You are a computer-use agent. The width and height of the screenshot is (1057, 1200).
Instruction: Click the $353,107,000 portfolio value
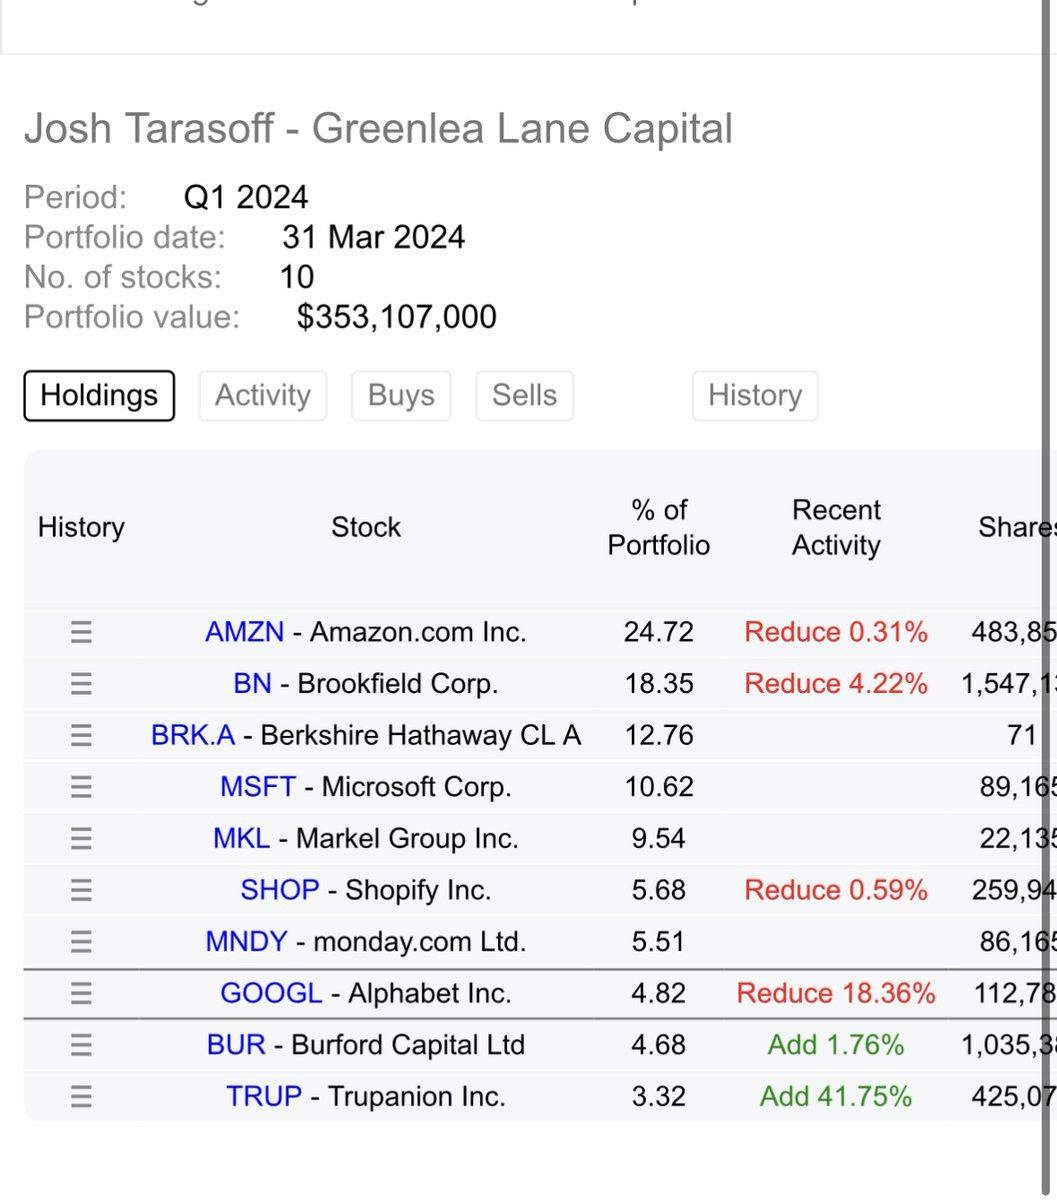[397, 317]
